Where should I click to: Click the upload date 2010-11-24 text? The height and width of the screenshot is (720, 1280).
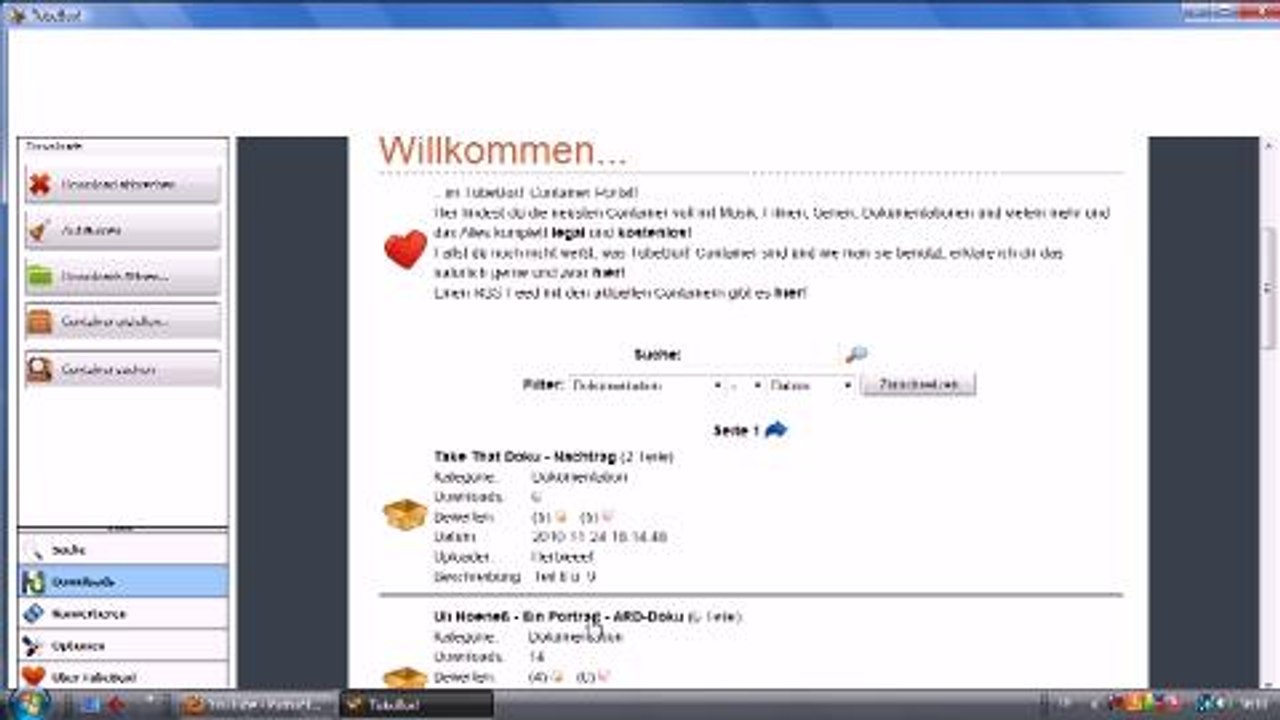tap(599, 537)
